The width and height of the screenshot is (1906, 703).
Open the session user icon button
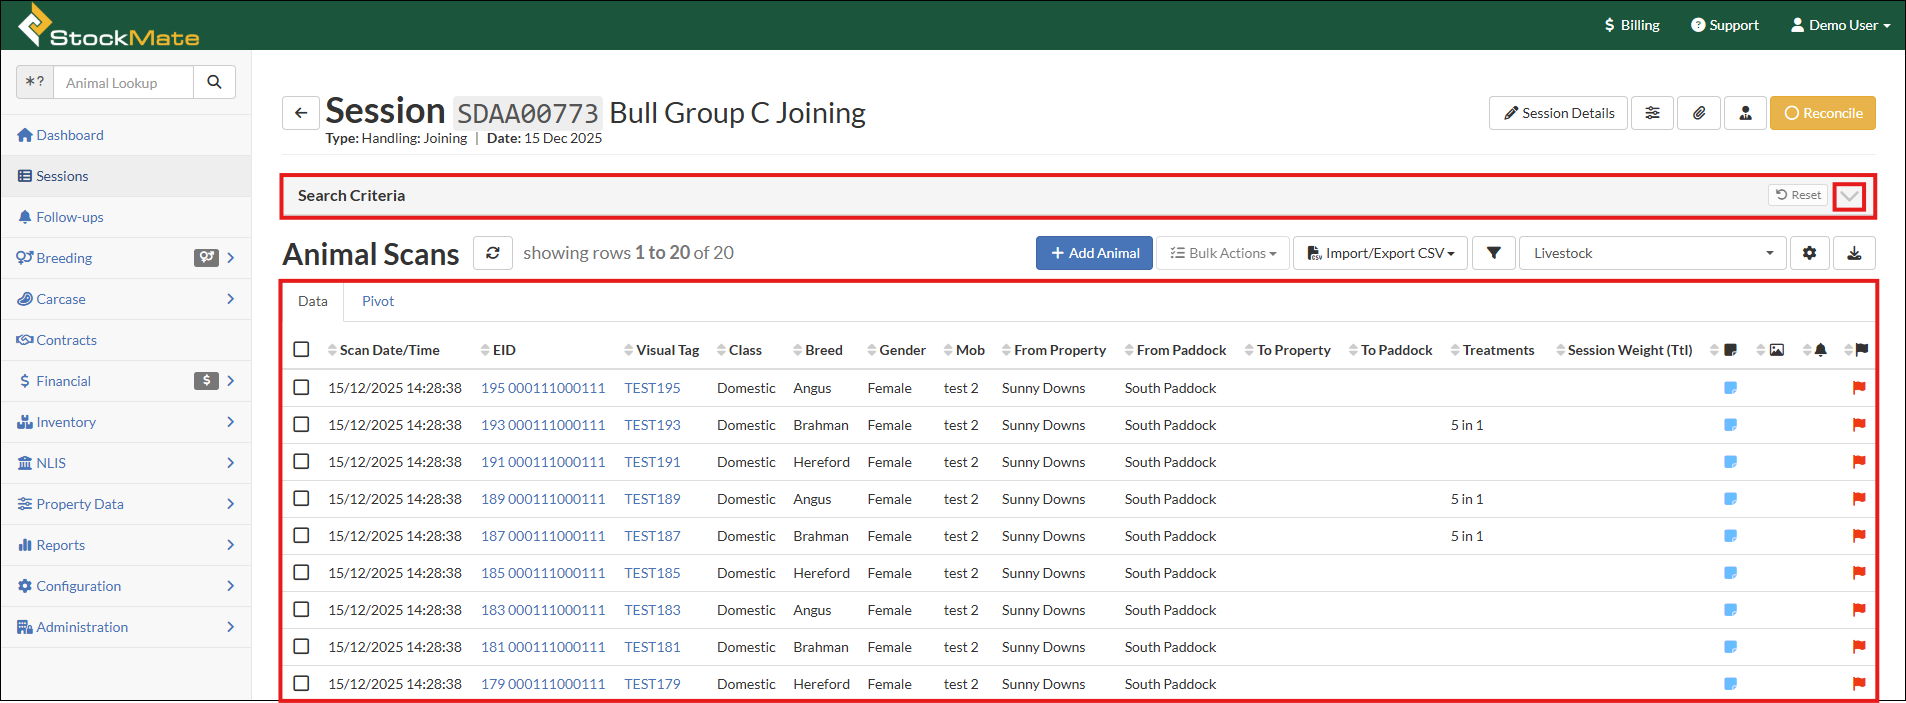[x=1745, y=113]
